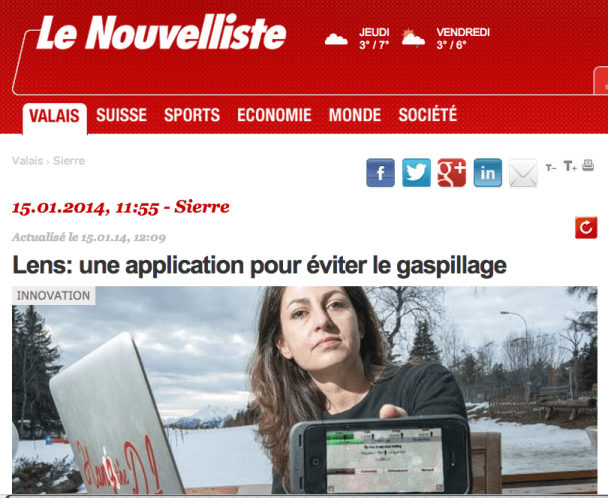Decrease text size with T- icon
608x498 pixels.
[551, 168]
